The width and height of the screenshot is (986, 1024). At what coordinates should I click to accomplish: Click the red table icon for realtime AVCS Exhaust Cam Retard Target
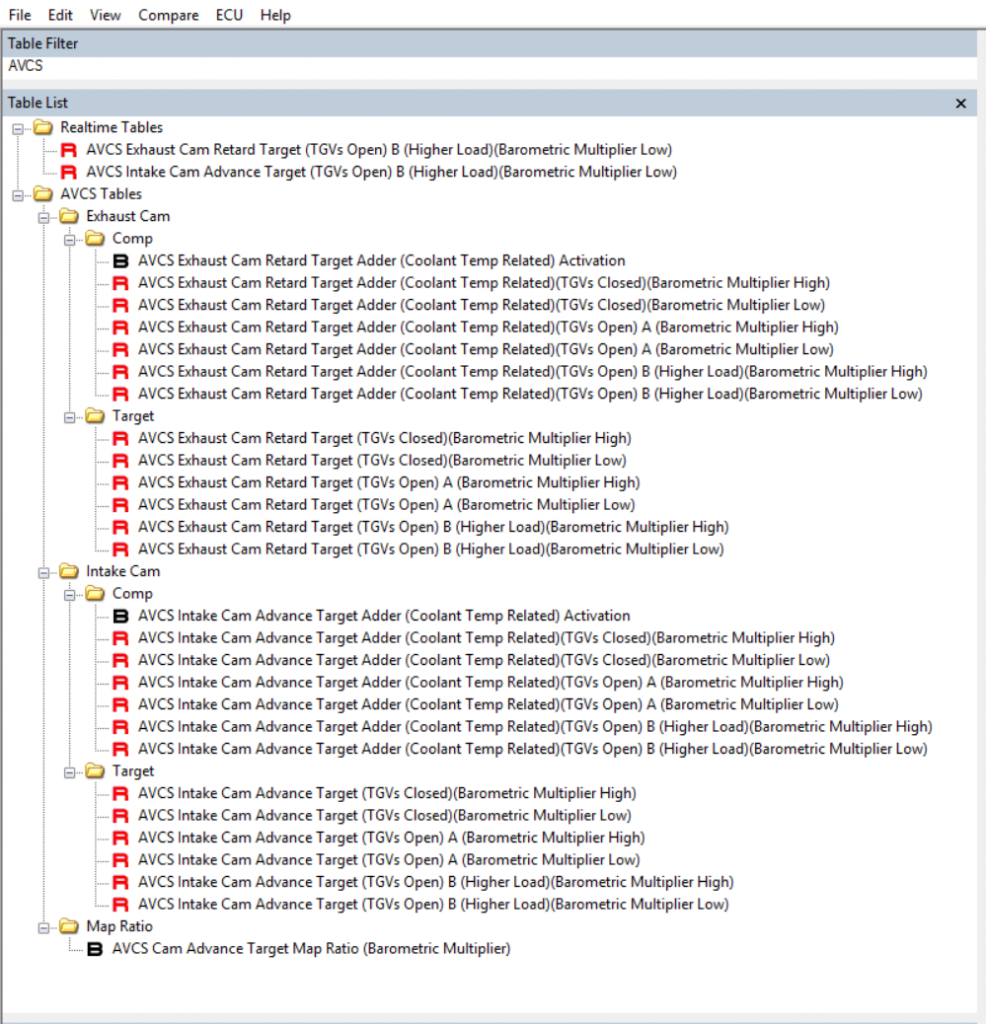click(x=69, y=150)
